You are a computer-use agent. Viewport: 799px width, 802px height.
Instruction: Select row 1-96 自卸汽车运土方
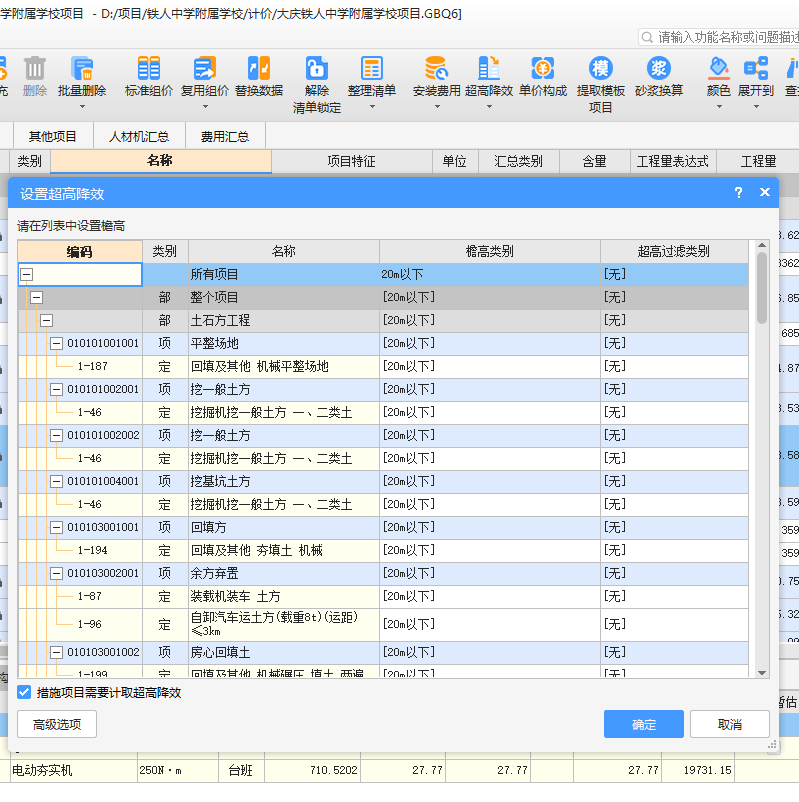tap(383, 625)
